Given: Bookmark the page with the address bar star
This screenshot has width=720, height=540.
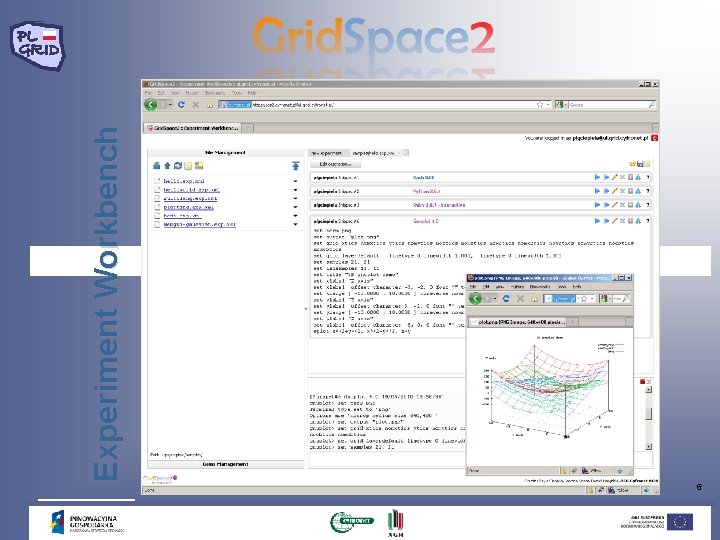Looking at the screenshot, I should [x=540, y=105].
